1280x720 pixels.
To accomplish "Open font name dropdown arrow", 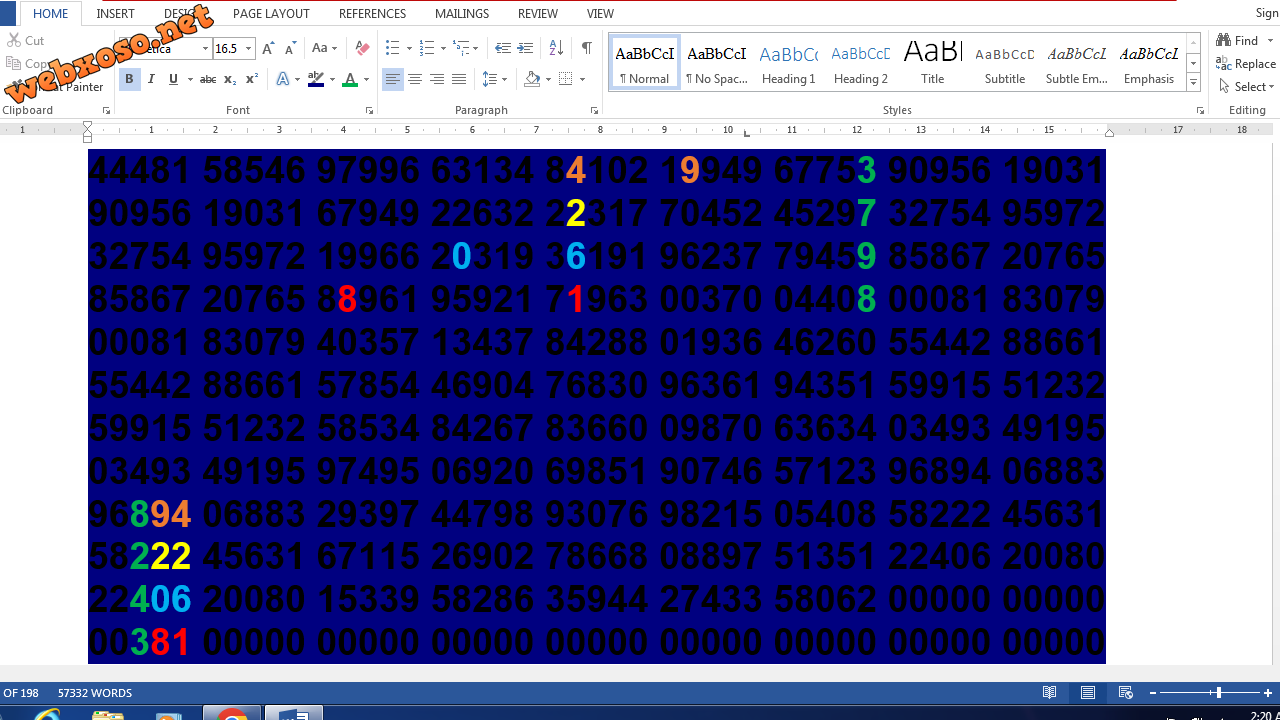I will tap(206, 48).
